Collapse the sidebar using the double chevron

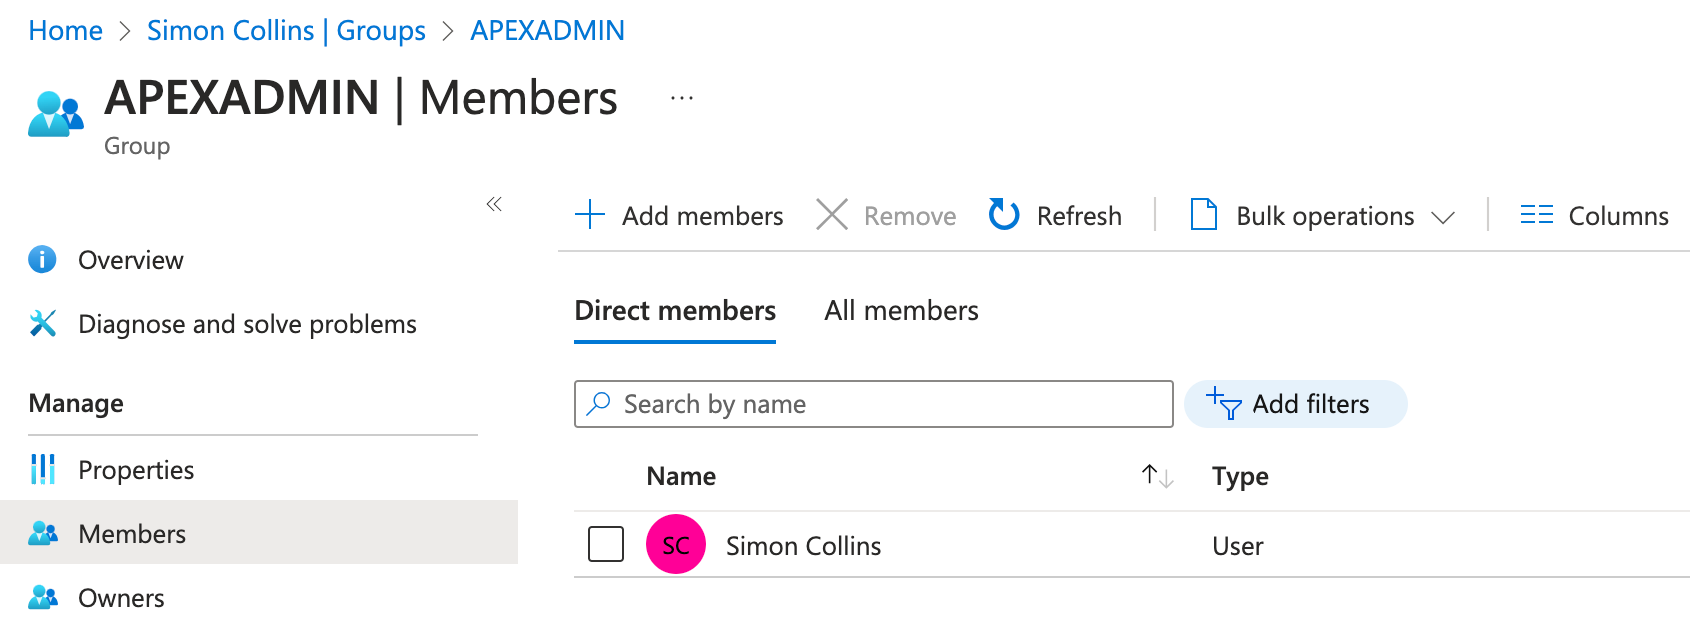(493, 203)
